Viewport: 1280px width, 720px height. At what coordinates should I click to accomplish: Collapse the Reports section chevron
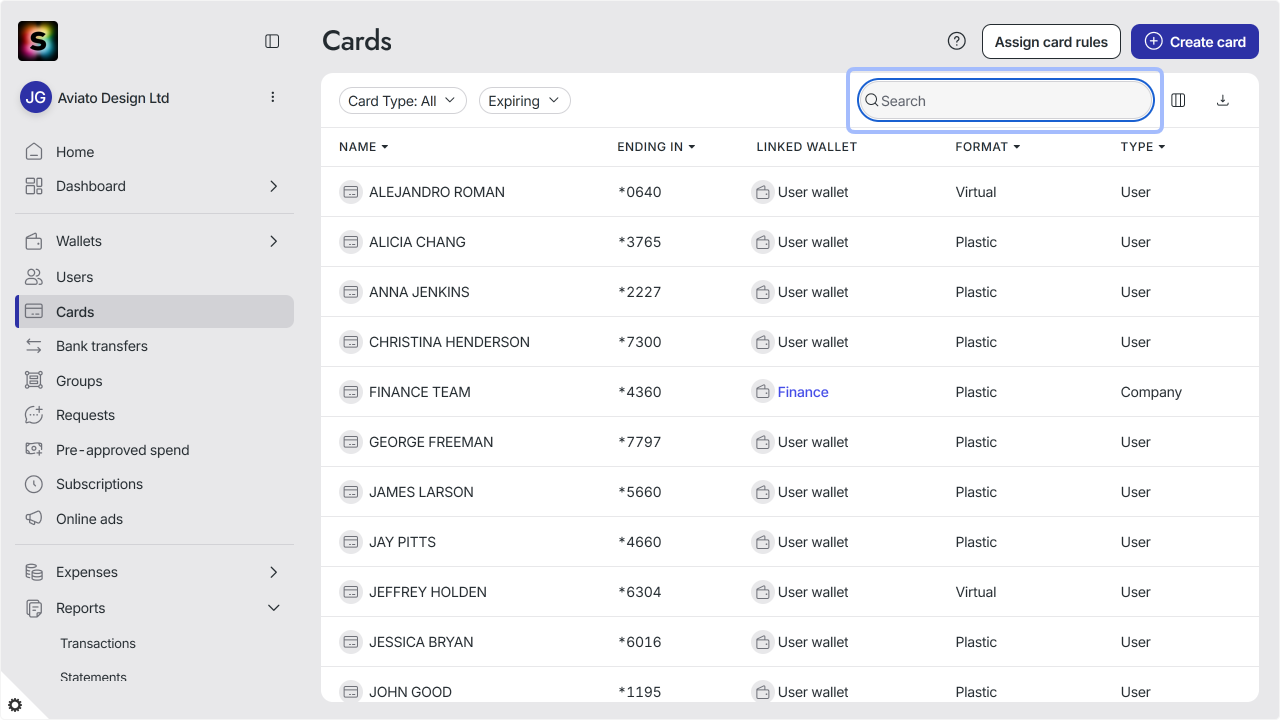(x=274, y=608)
